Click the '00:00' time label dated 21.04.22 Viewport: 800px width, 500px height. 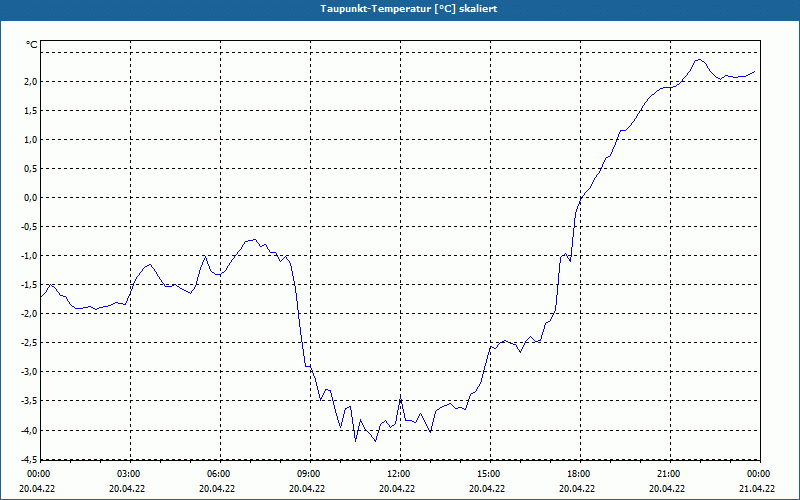(758, 474)
